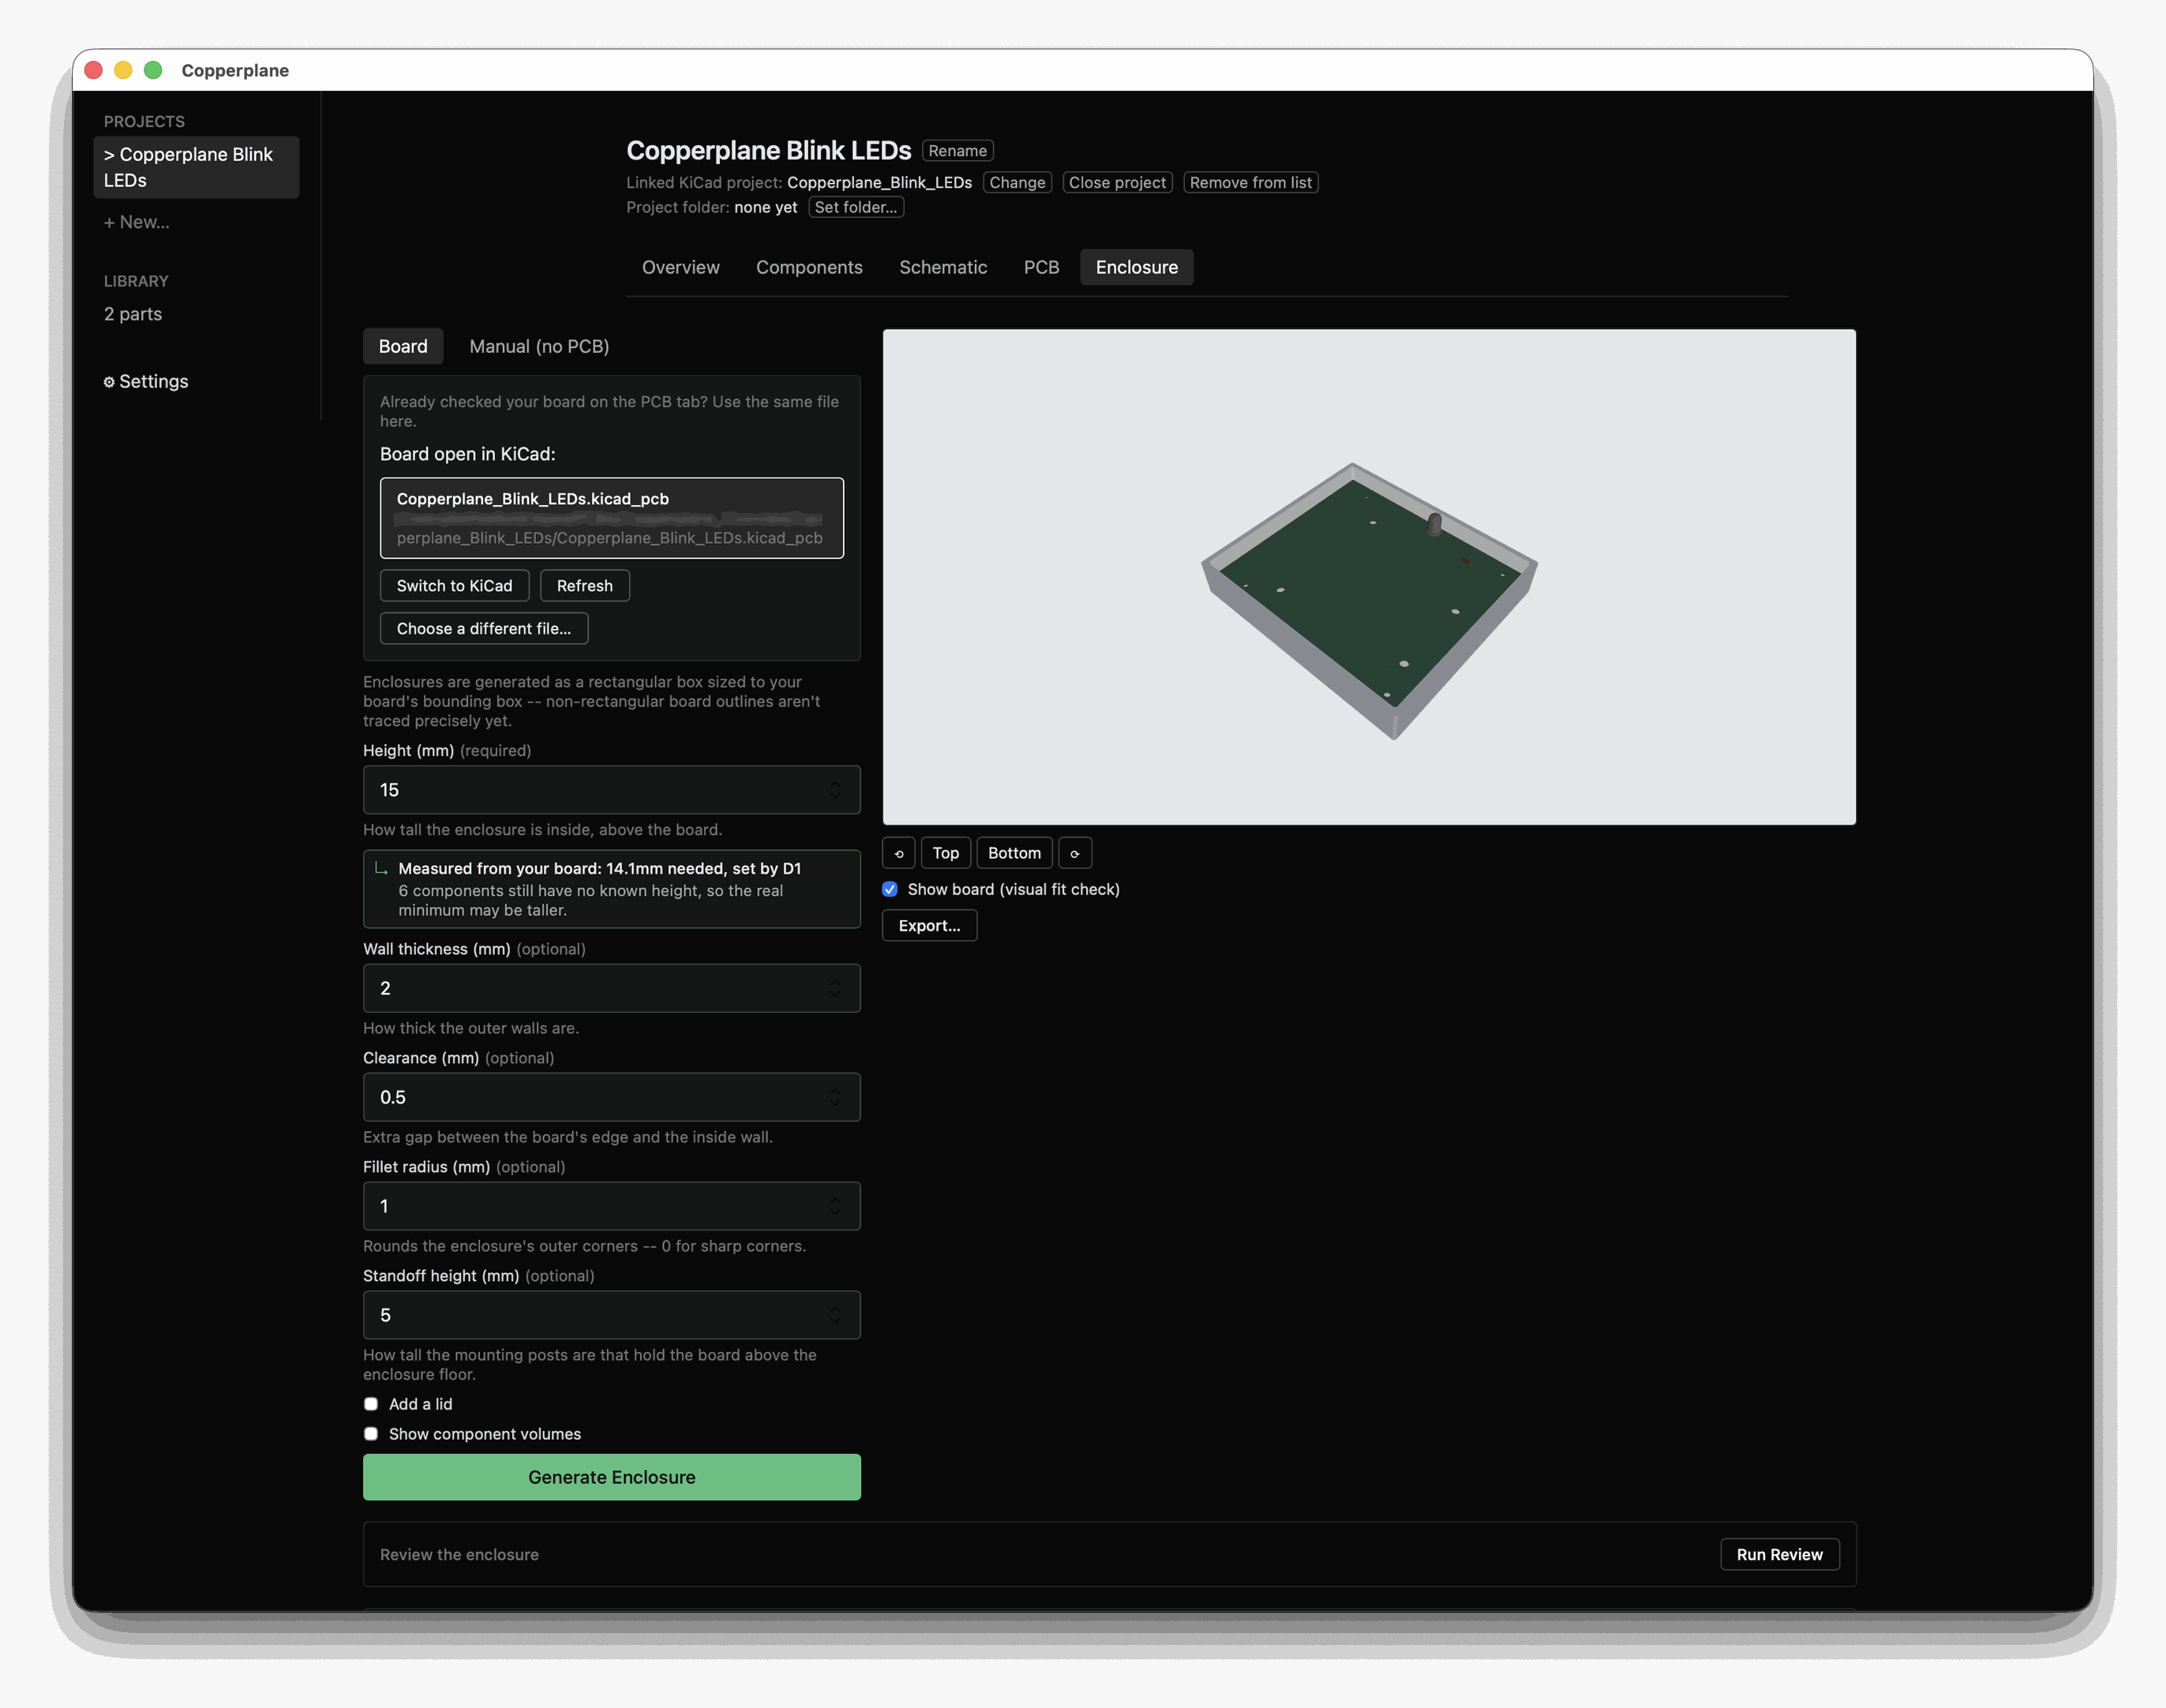Click the 3D enclosure preview
This screenshot has width=2166, height=1708.
pos(1369,577)
